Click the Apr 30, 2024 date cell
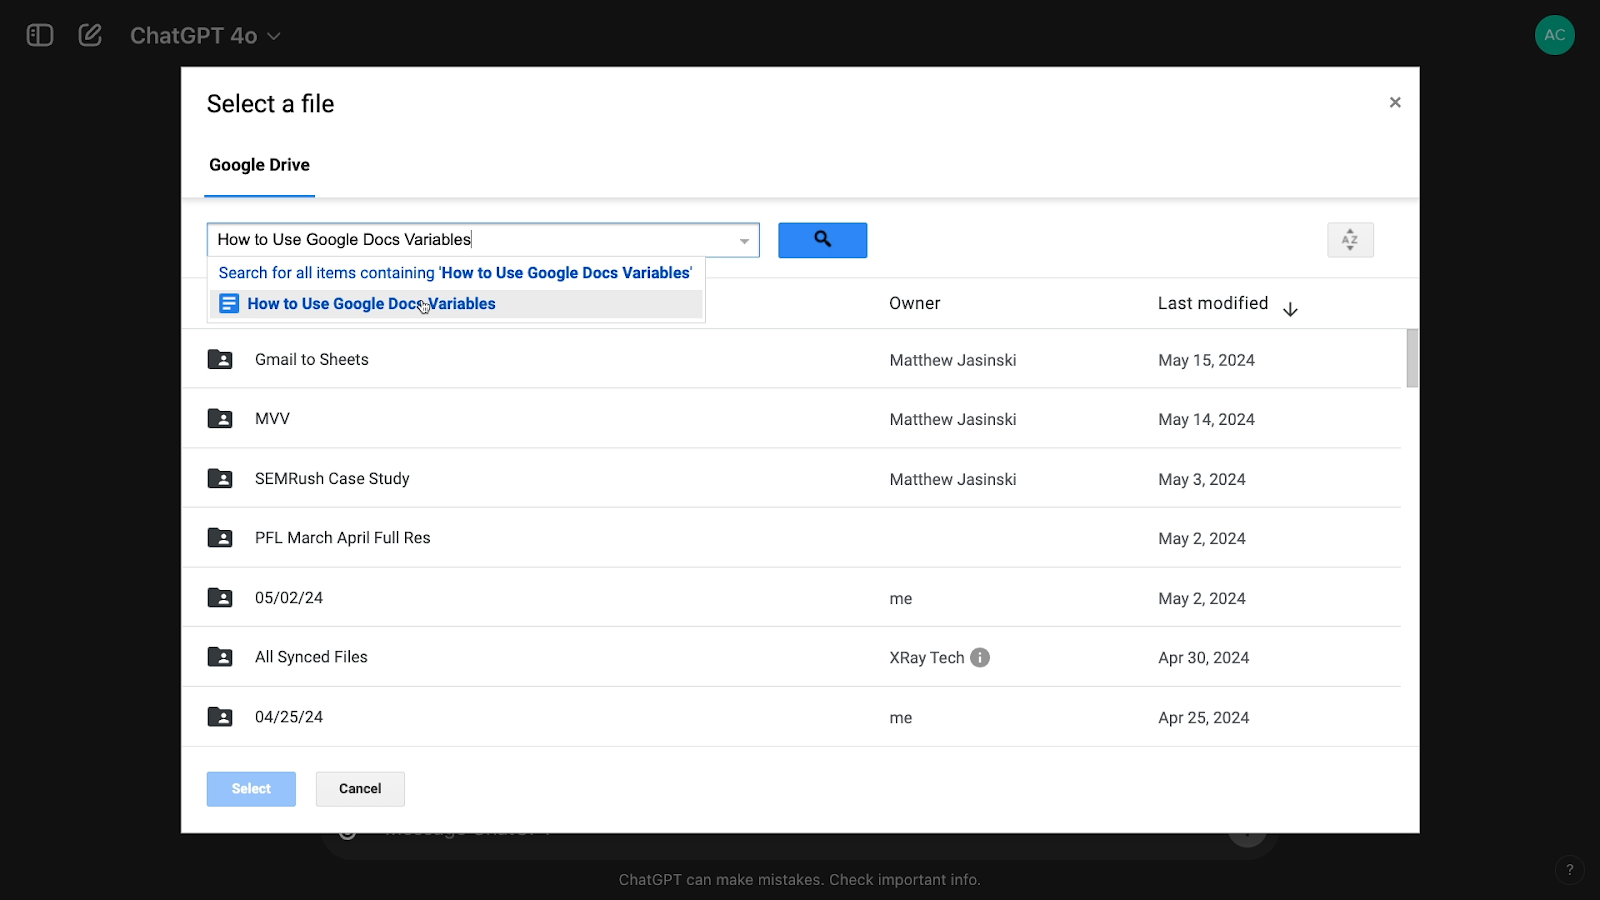The width and height of the screenshot is (1600, 900). (1204, 658)
